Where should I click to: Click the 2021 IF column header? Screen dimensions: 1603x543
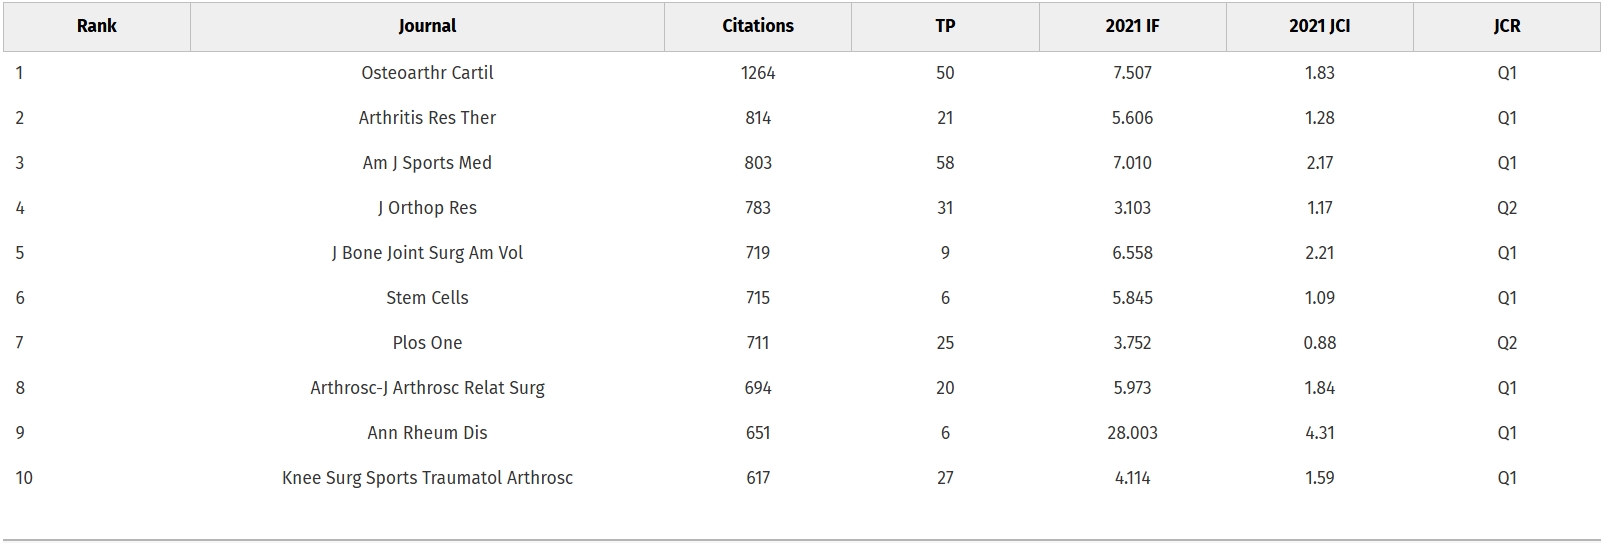(1132, 26)
